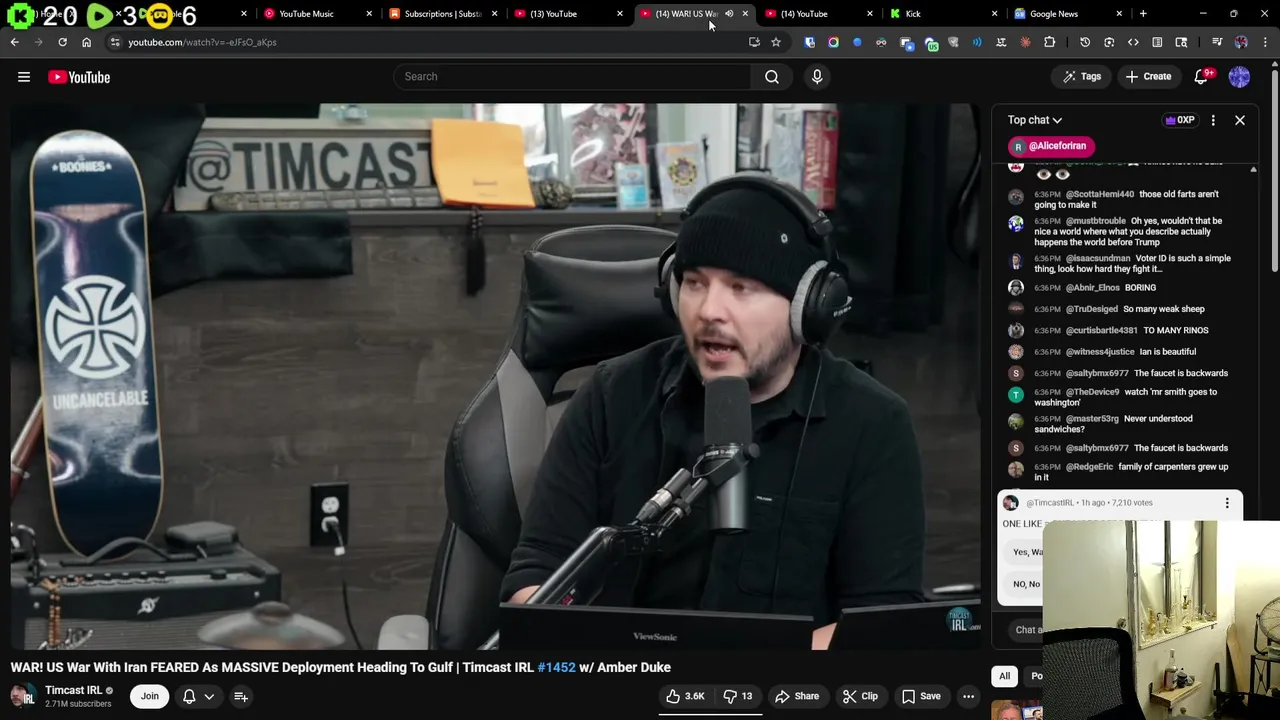Click the install app icon in address bar
The height and width of the screenshot is (720, 1280).
pos(754,42)
